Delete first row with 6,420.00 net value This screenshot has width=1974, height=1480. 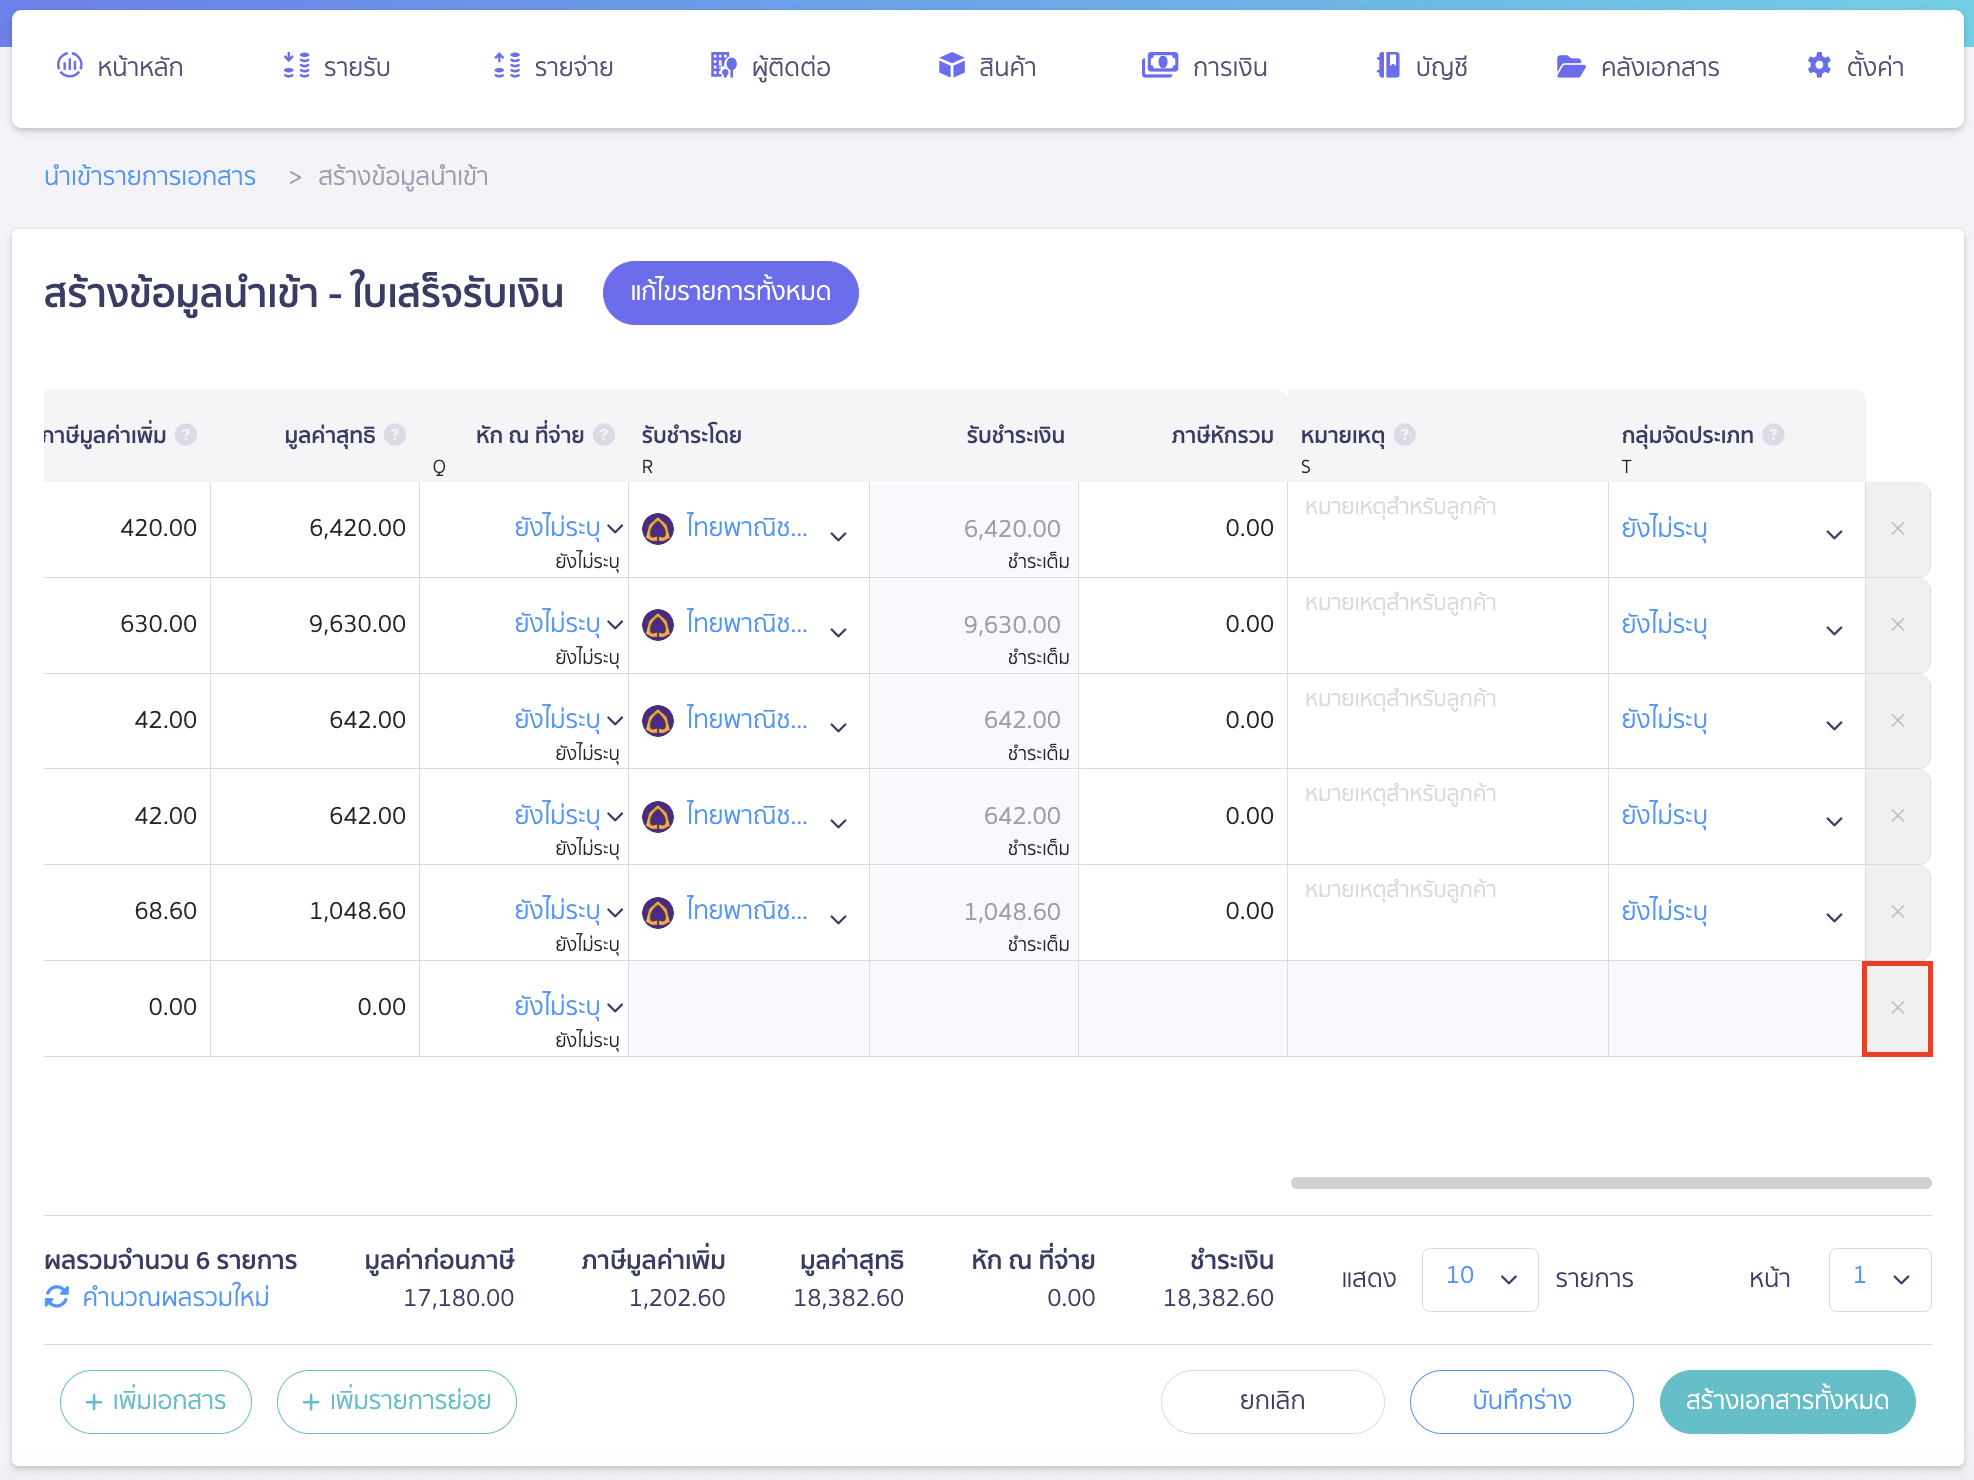(1897, 529)
